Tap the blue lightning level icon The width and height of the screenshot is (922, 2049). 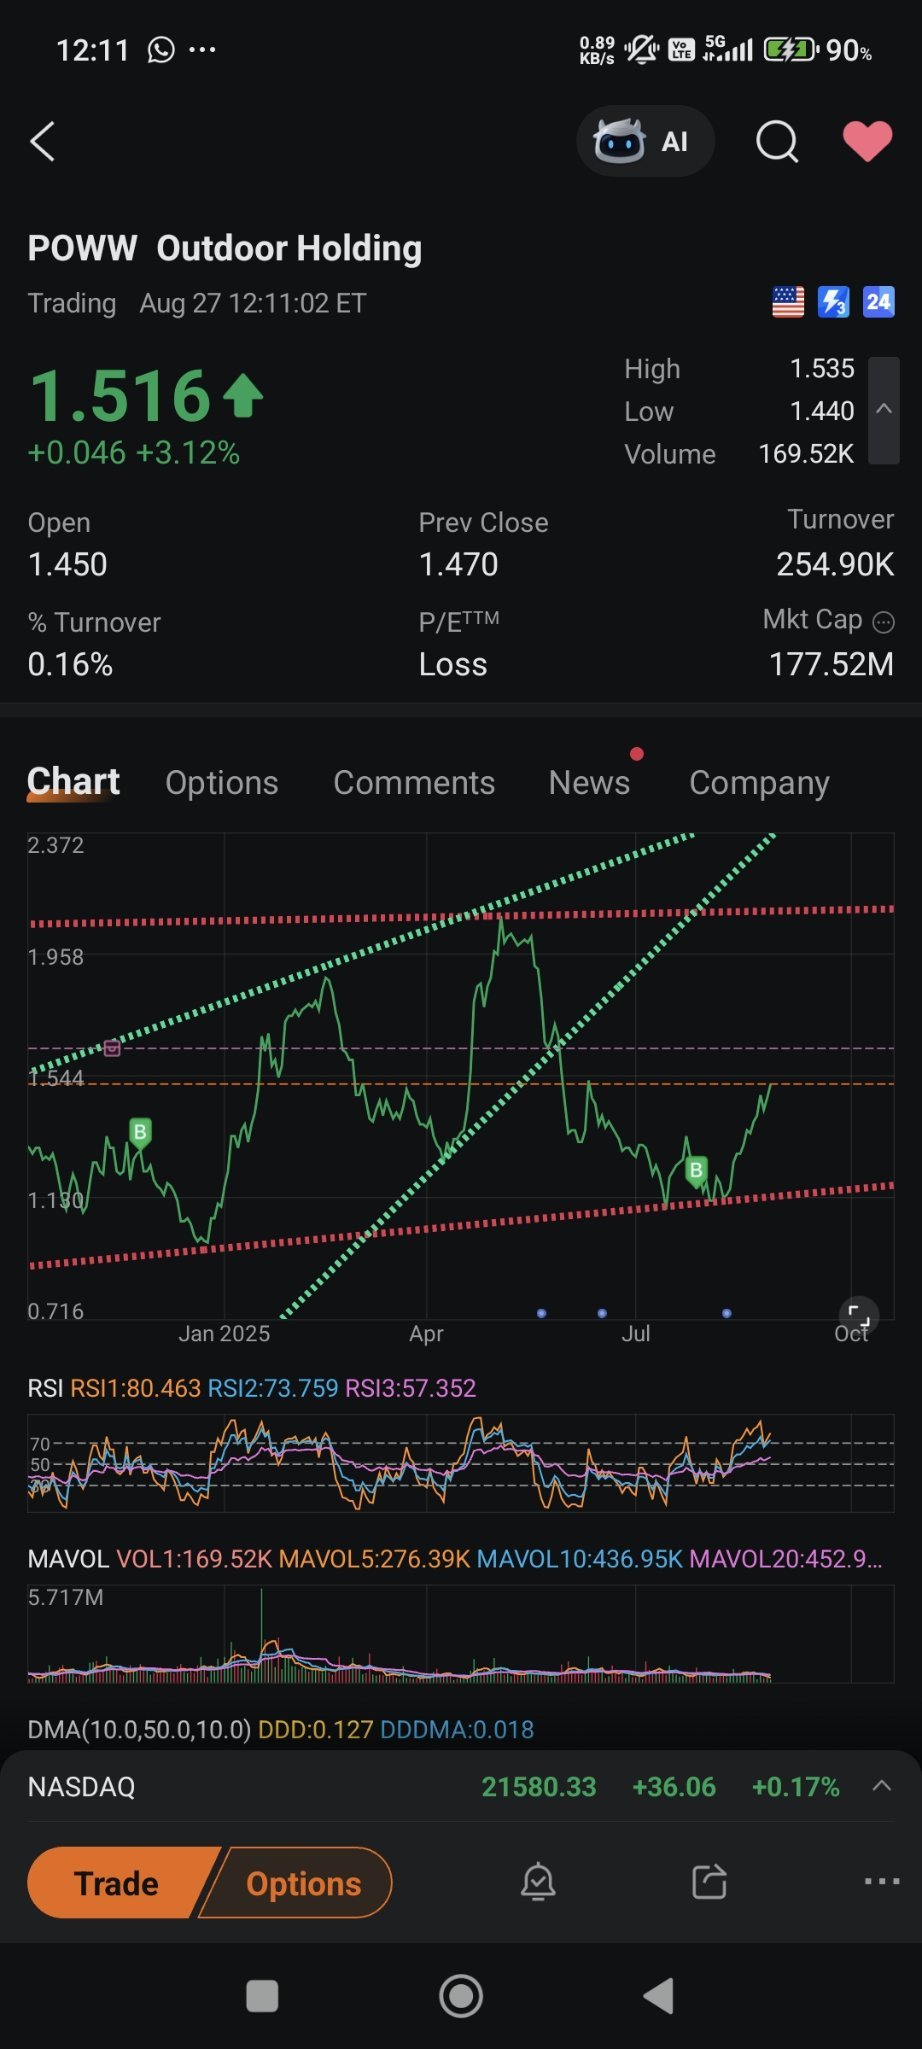[x=833, y=302]
